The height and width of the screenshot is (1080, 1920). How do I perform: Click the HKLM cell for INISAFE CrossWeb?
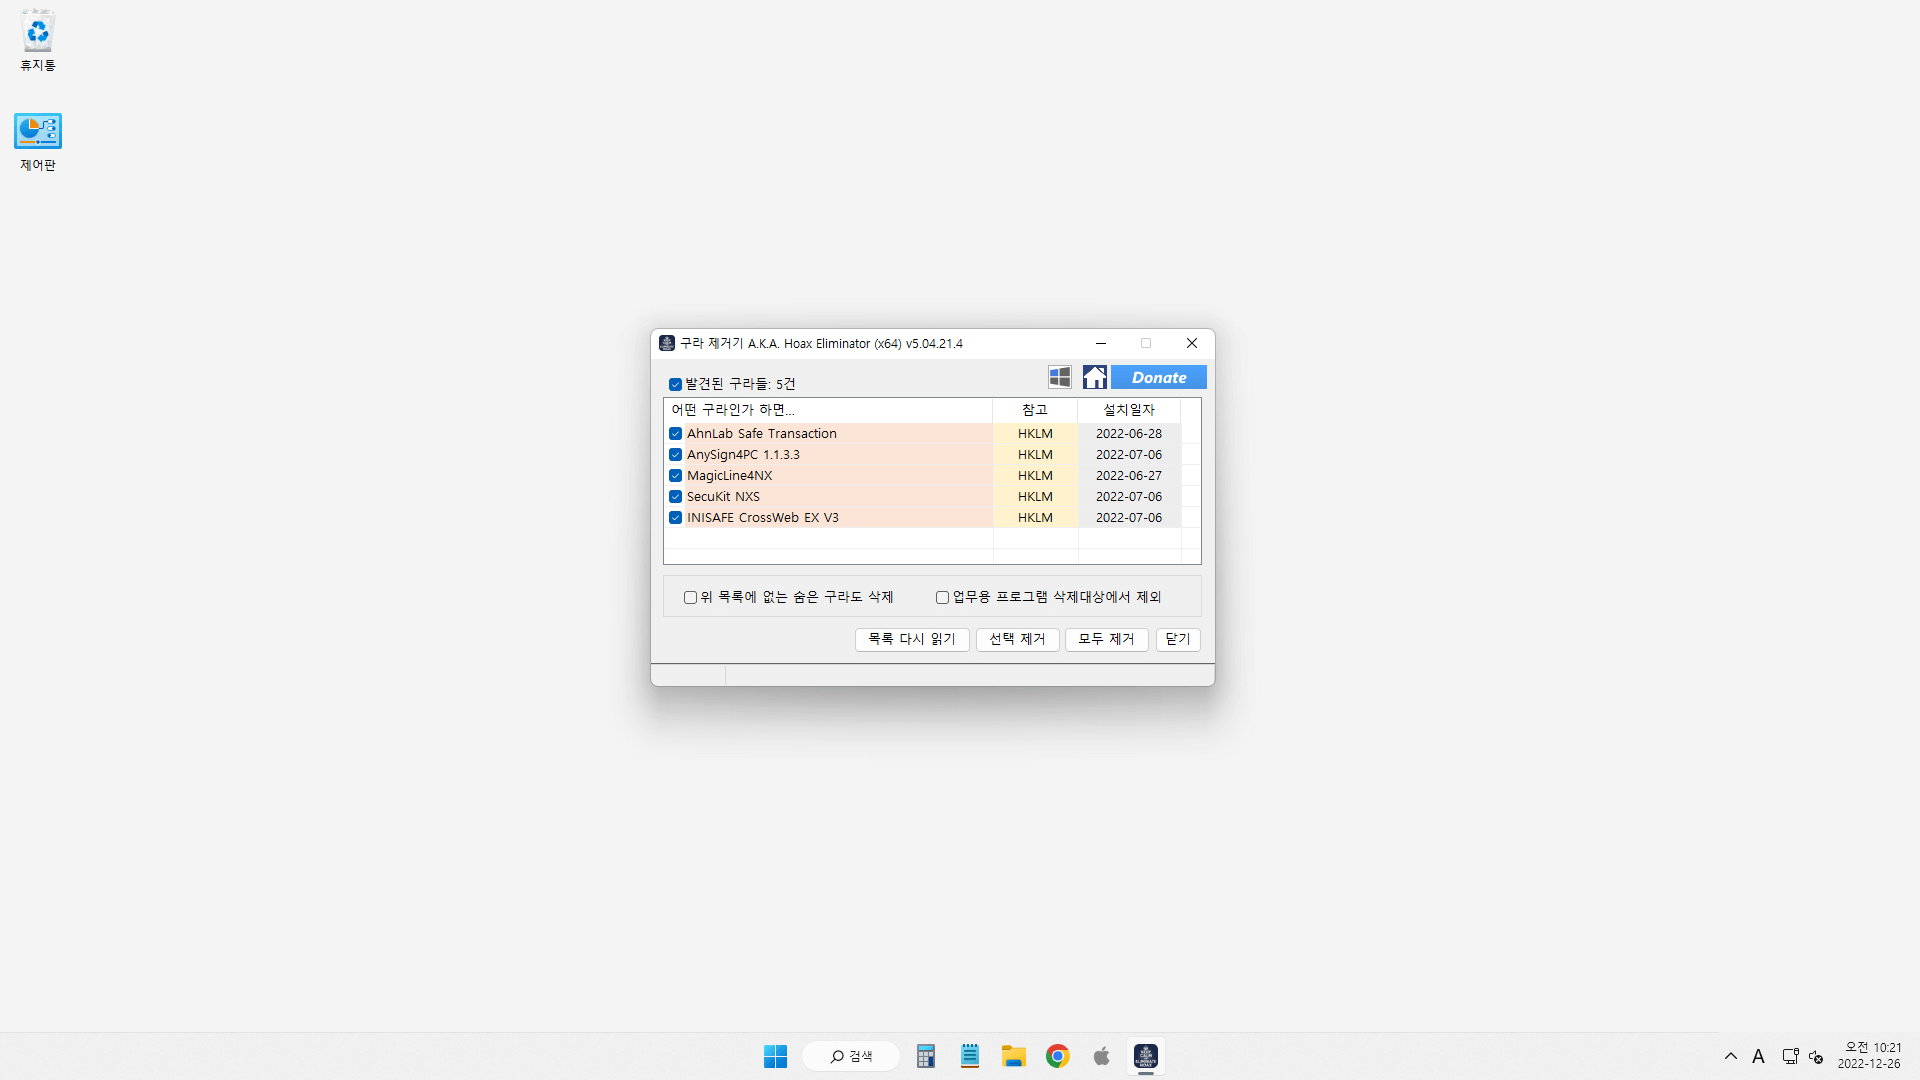coord(1035,518)
